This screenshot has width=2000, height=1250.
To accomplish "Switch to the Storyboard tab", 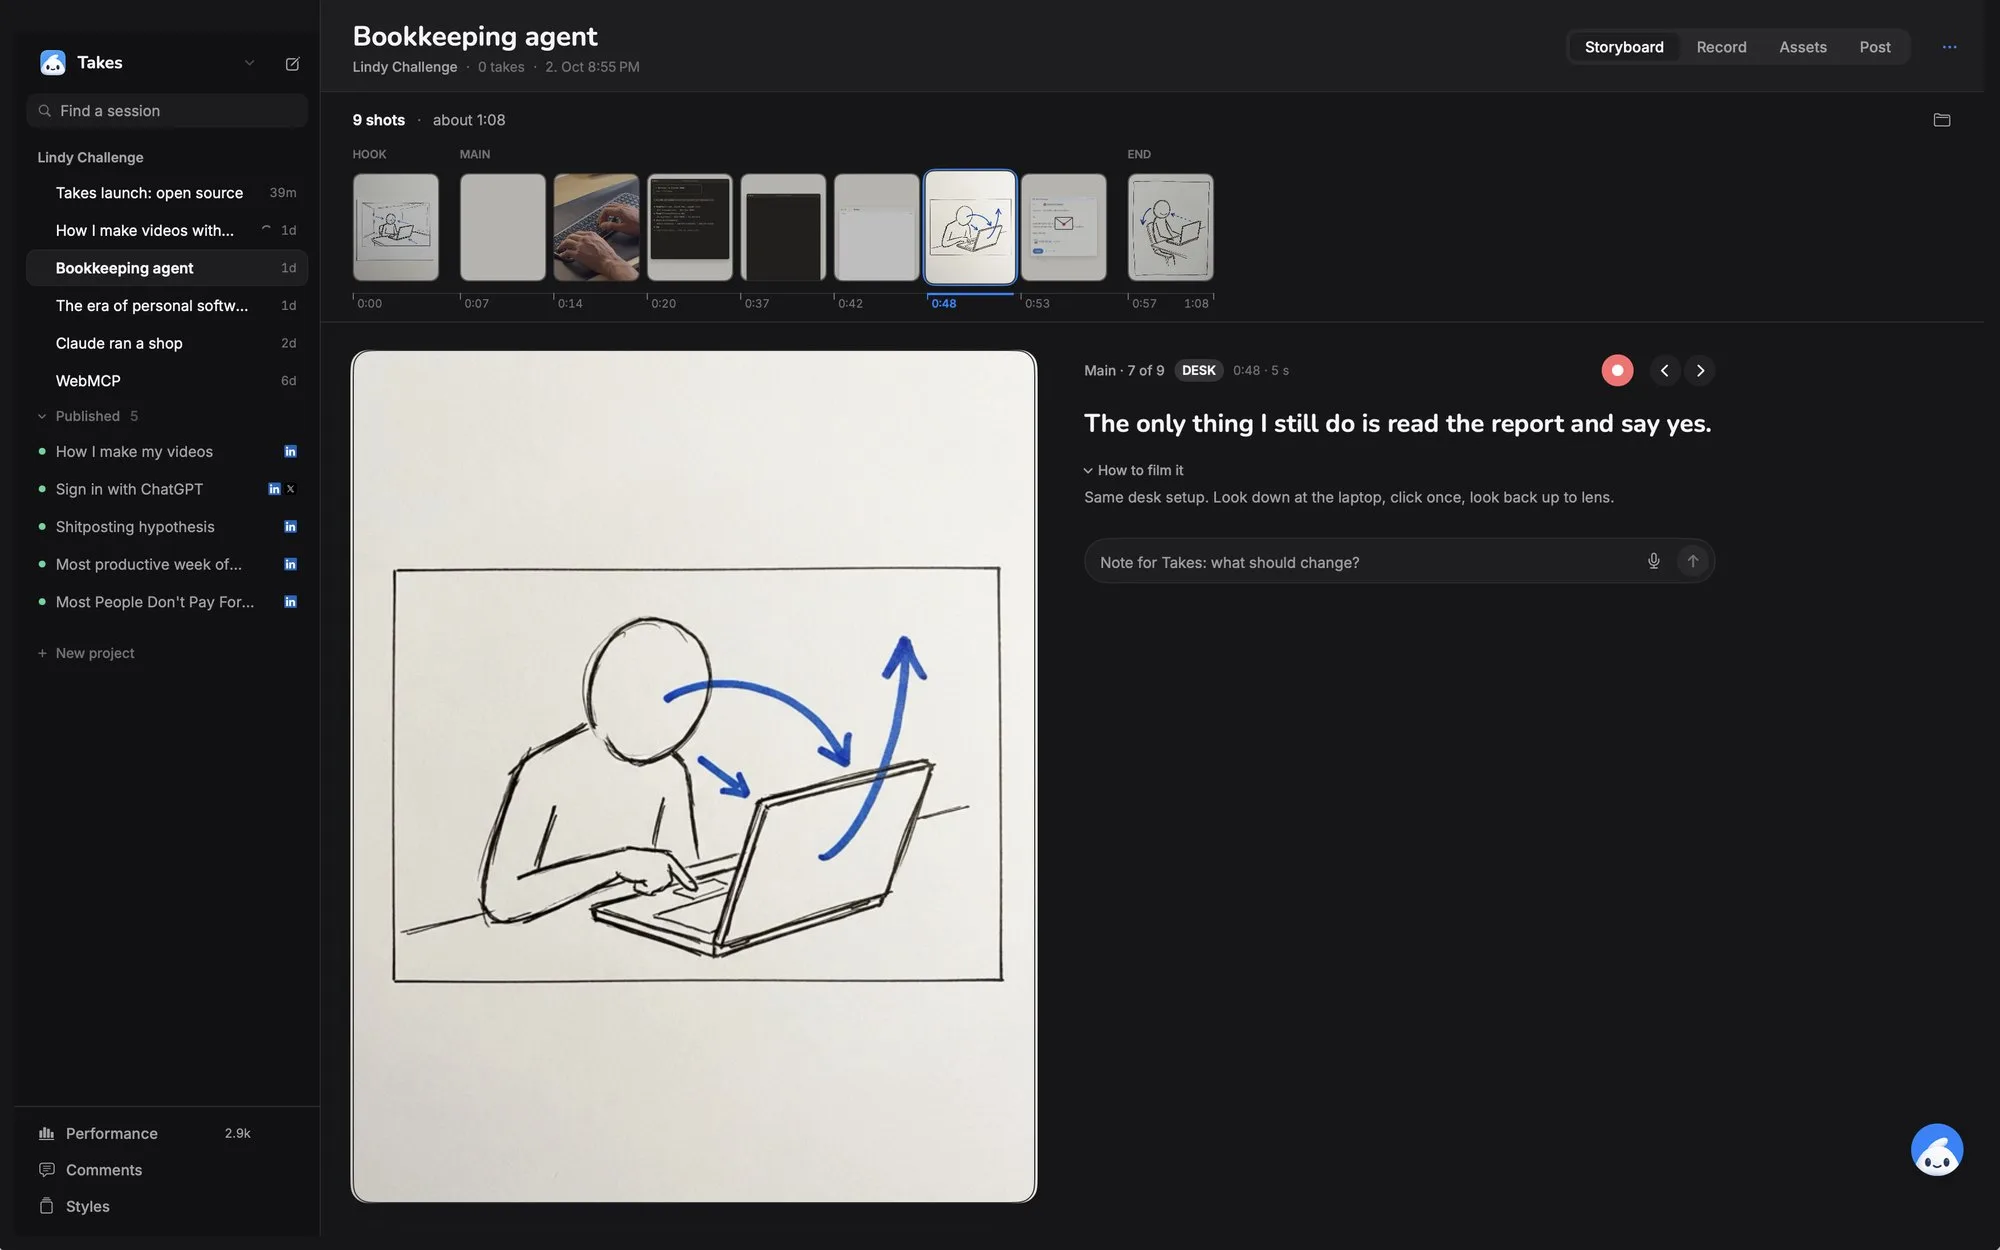I will [x=1624, y=47].
